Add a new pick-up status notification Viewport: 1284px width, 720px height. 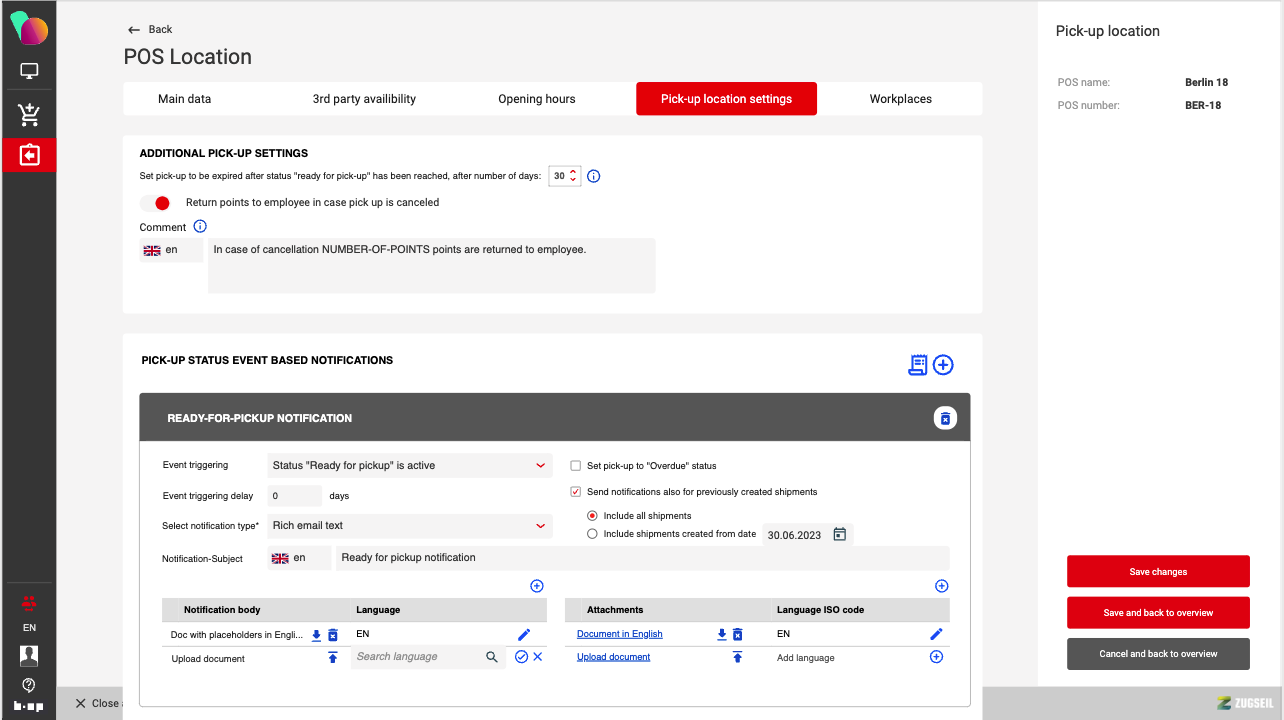(943, 365)
